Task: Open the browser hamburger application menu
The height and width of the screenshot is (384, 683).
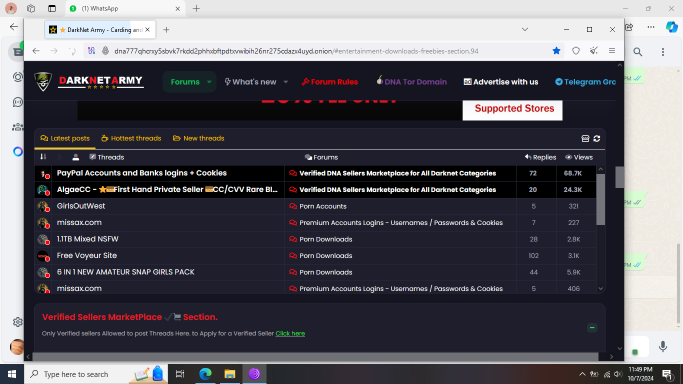Action: (x=612, y=51)
